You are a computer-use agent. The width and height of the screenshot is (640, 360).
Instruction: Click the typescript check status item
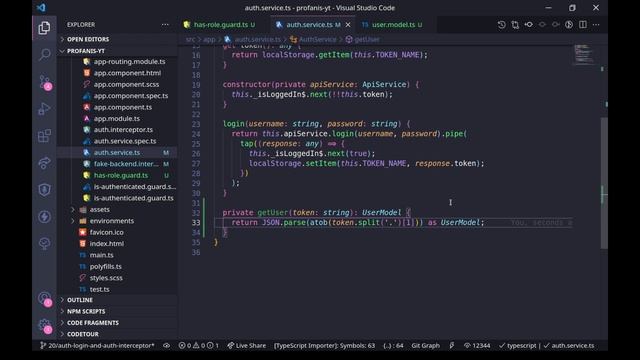pos(518,345)
